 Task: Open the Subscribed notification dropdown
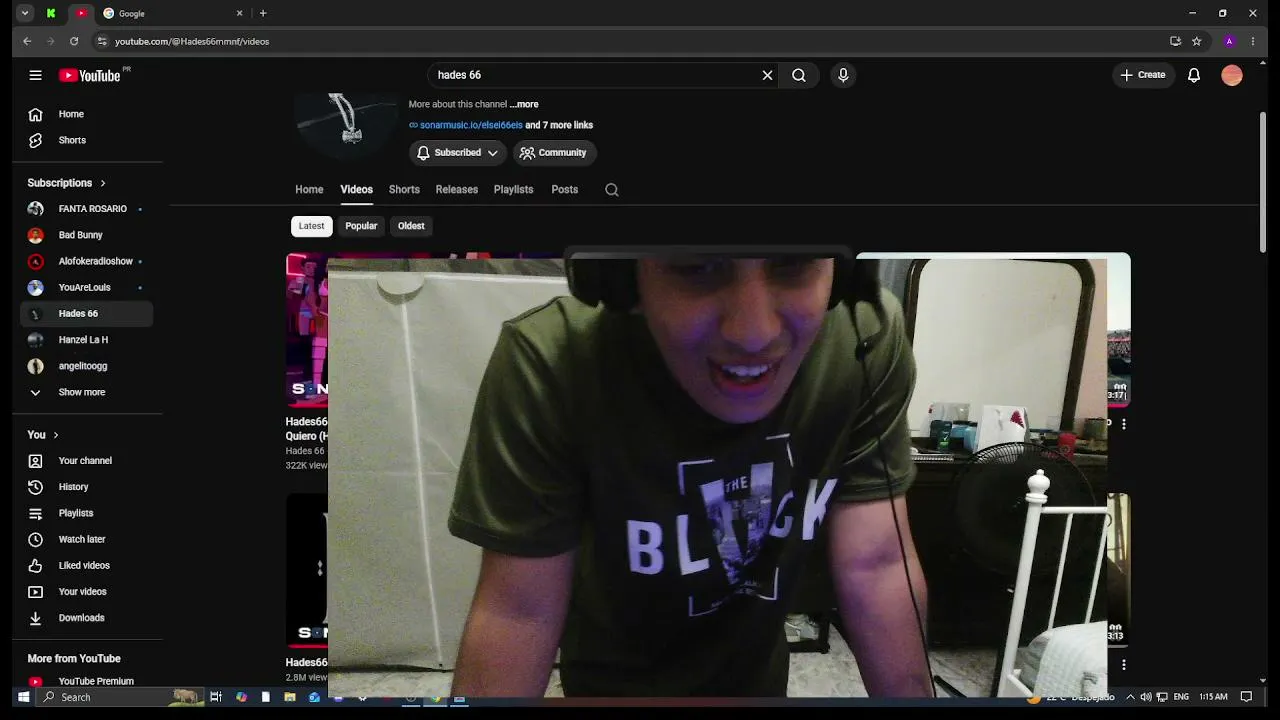[x=458, y=153]
